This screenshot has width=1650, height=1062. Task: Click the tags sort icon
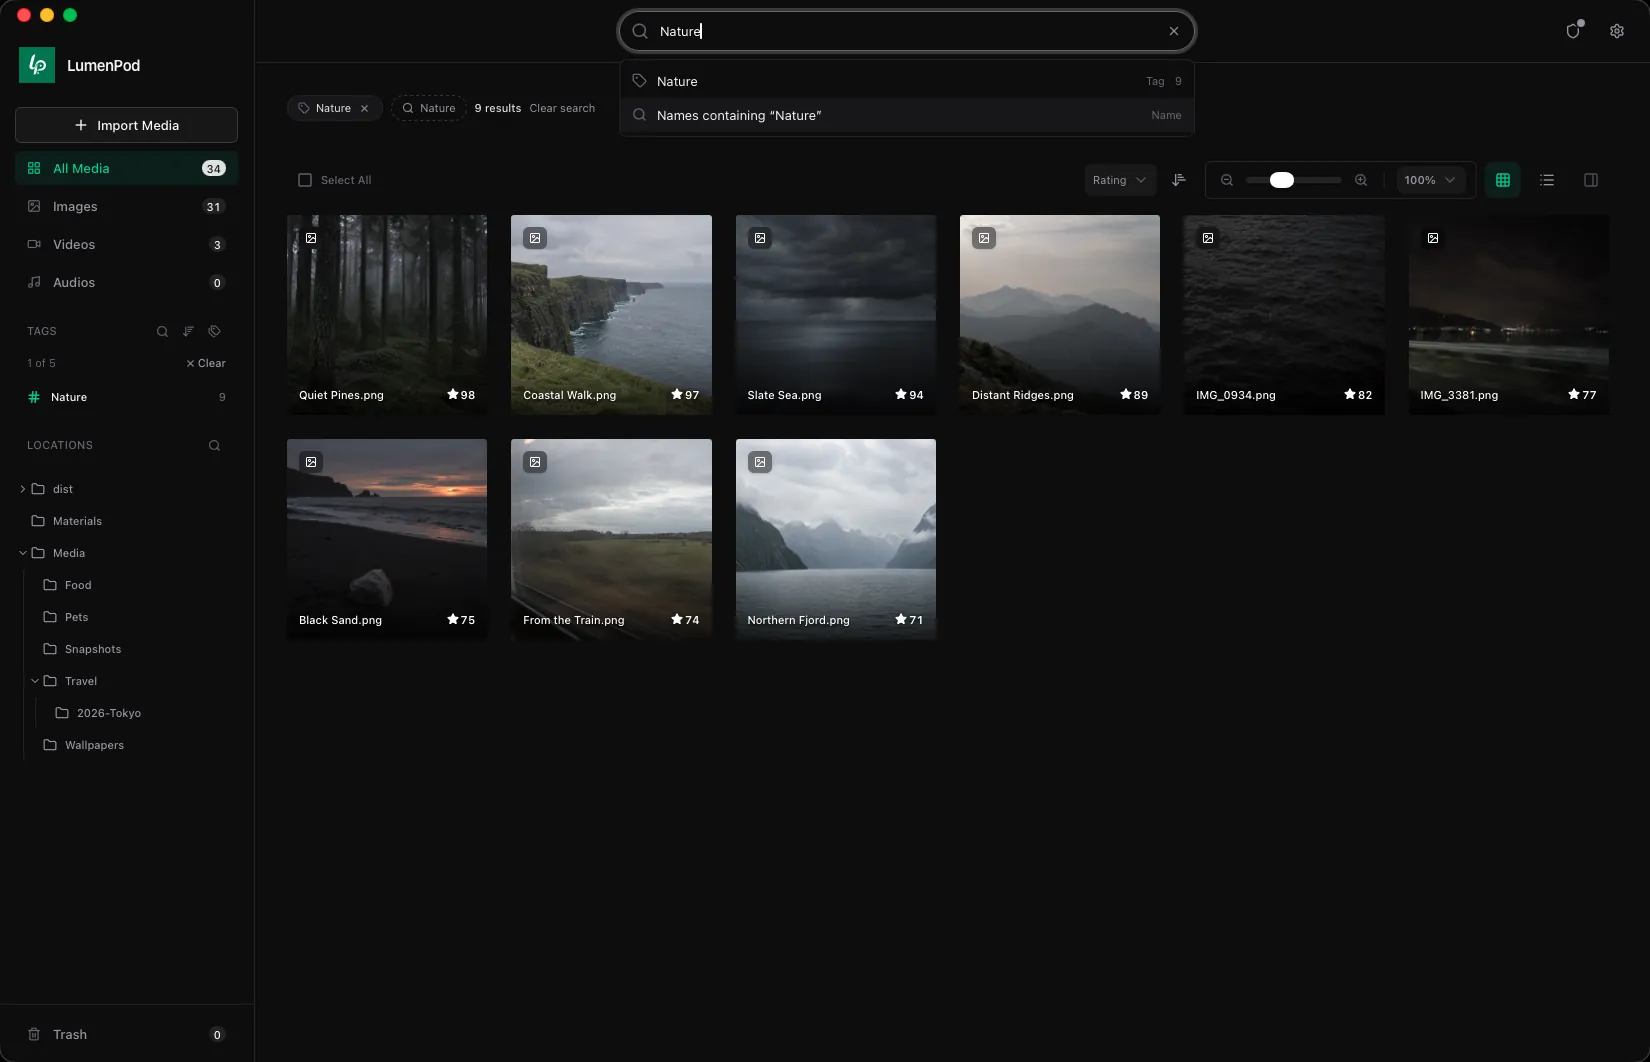click(188, 331)
